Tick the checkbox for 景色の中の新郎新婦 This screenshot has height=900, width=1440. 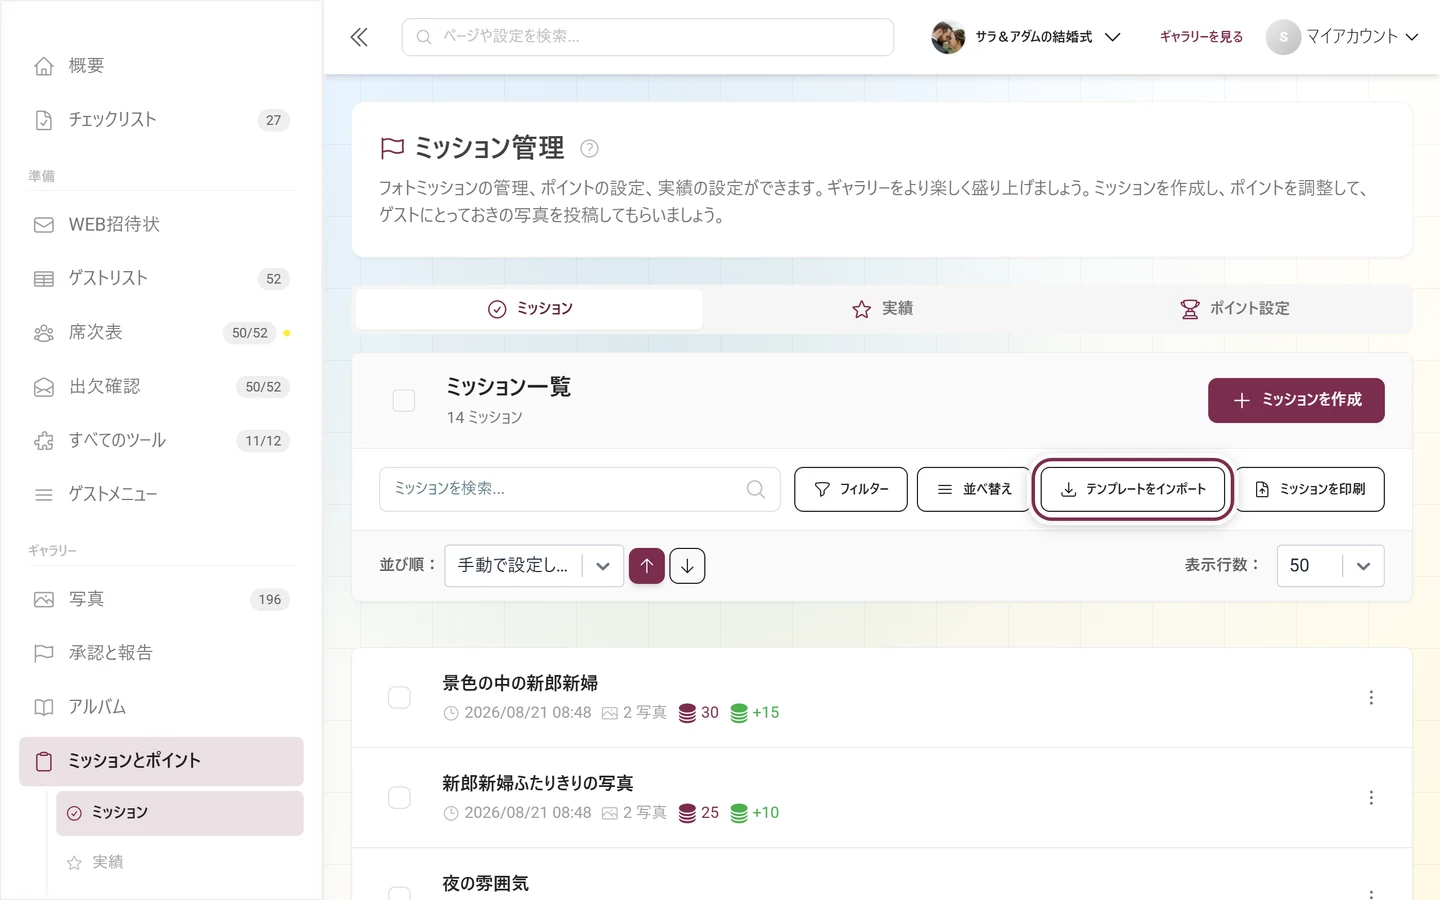pos(399,698)
